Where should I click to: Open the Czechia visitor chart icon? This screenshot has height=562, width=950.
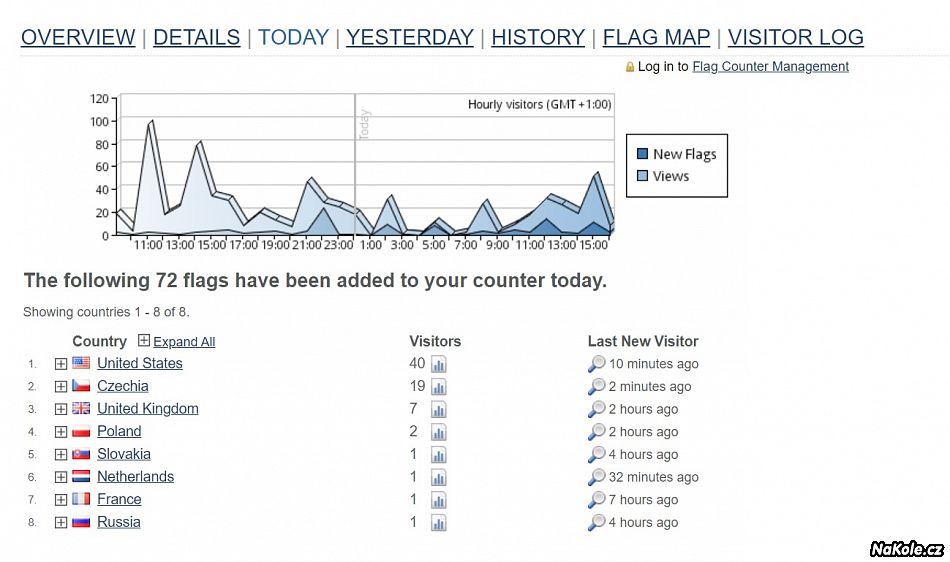pyautogui.click(x=438, y=387)
